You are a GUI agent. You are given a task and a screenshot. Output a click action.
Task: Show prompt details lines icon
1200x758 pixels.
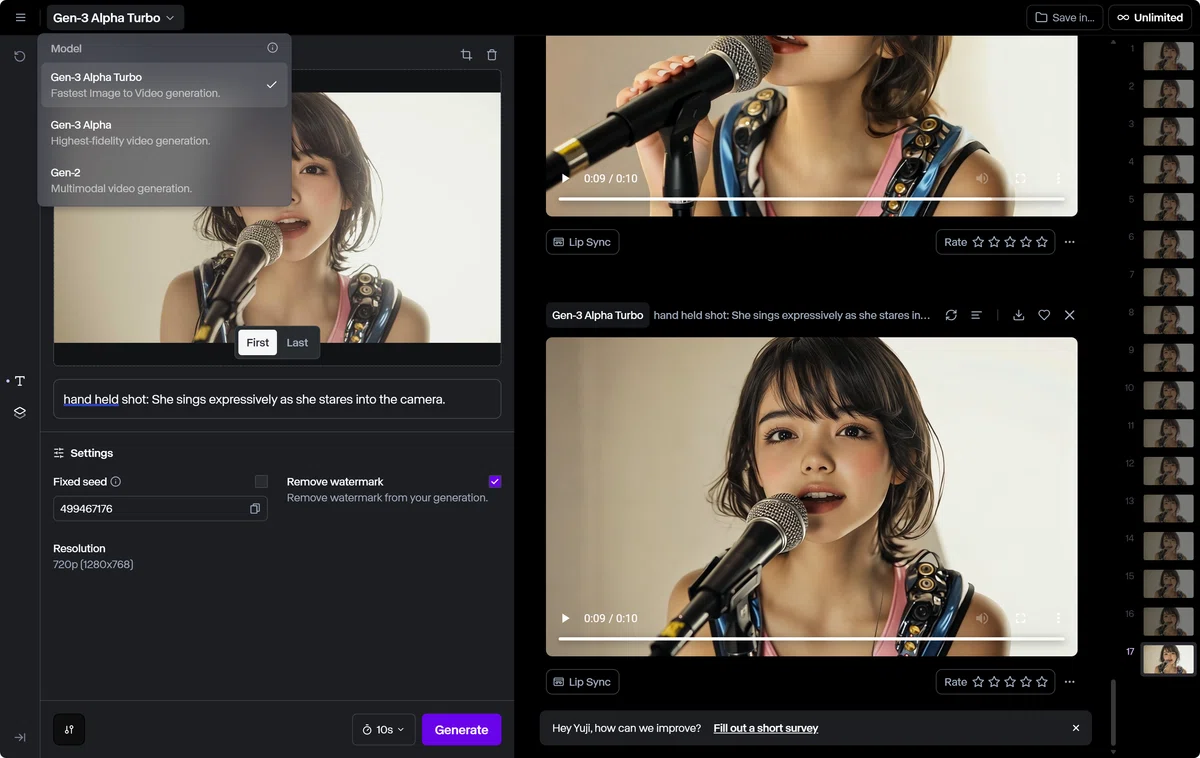click(x=976, y=315)
